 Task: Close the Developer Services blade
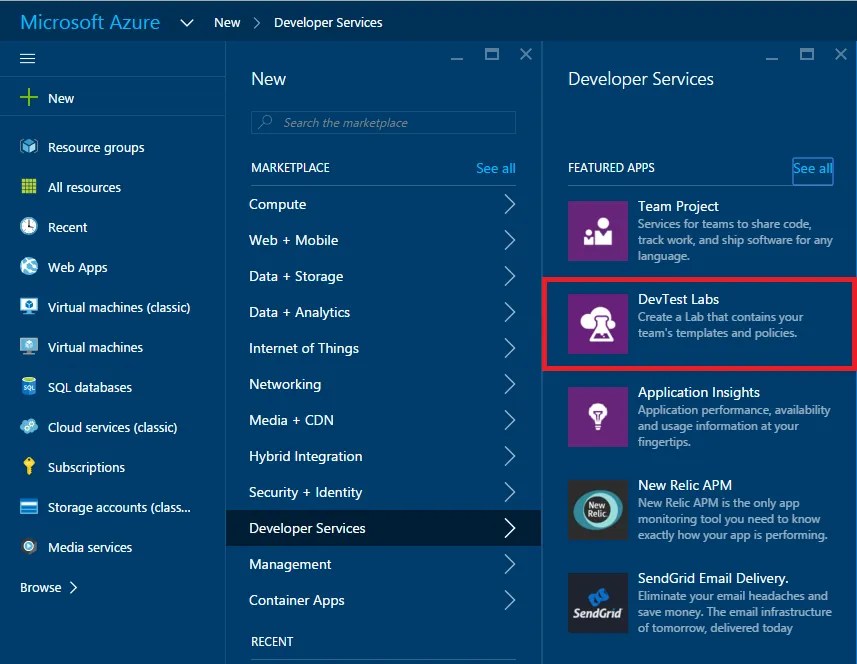tap(841, 54)
